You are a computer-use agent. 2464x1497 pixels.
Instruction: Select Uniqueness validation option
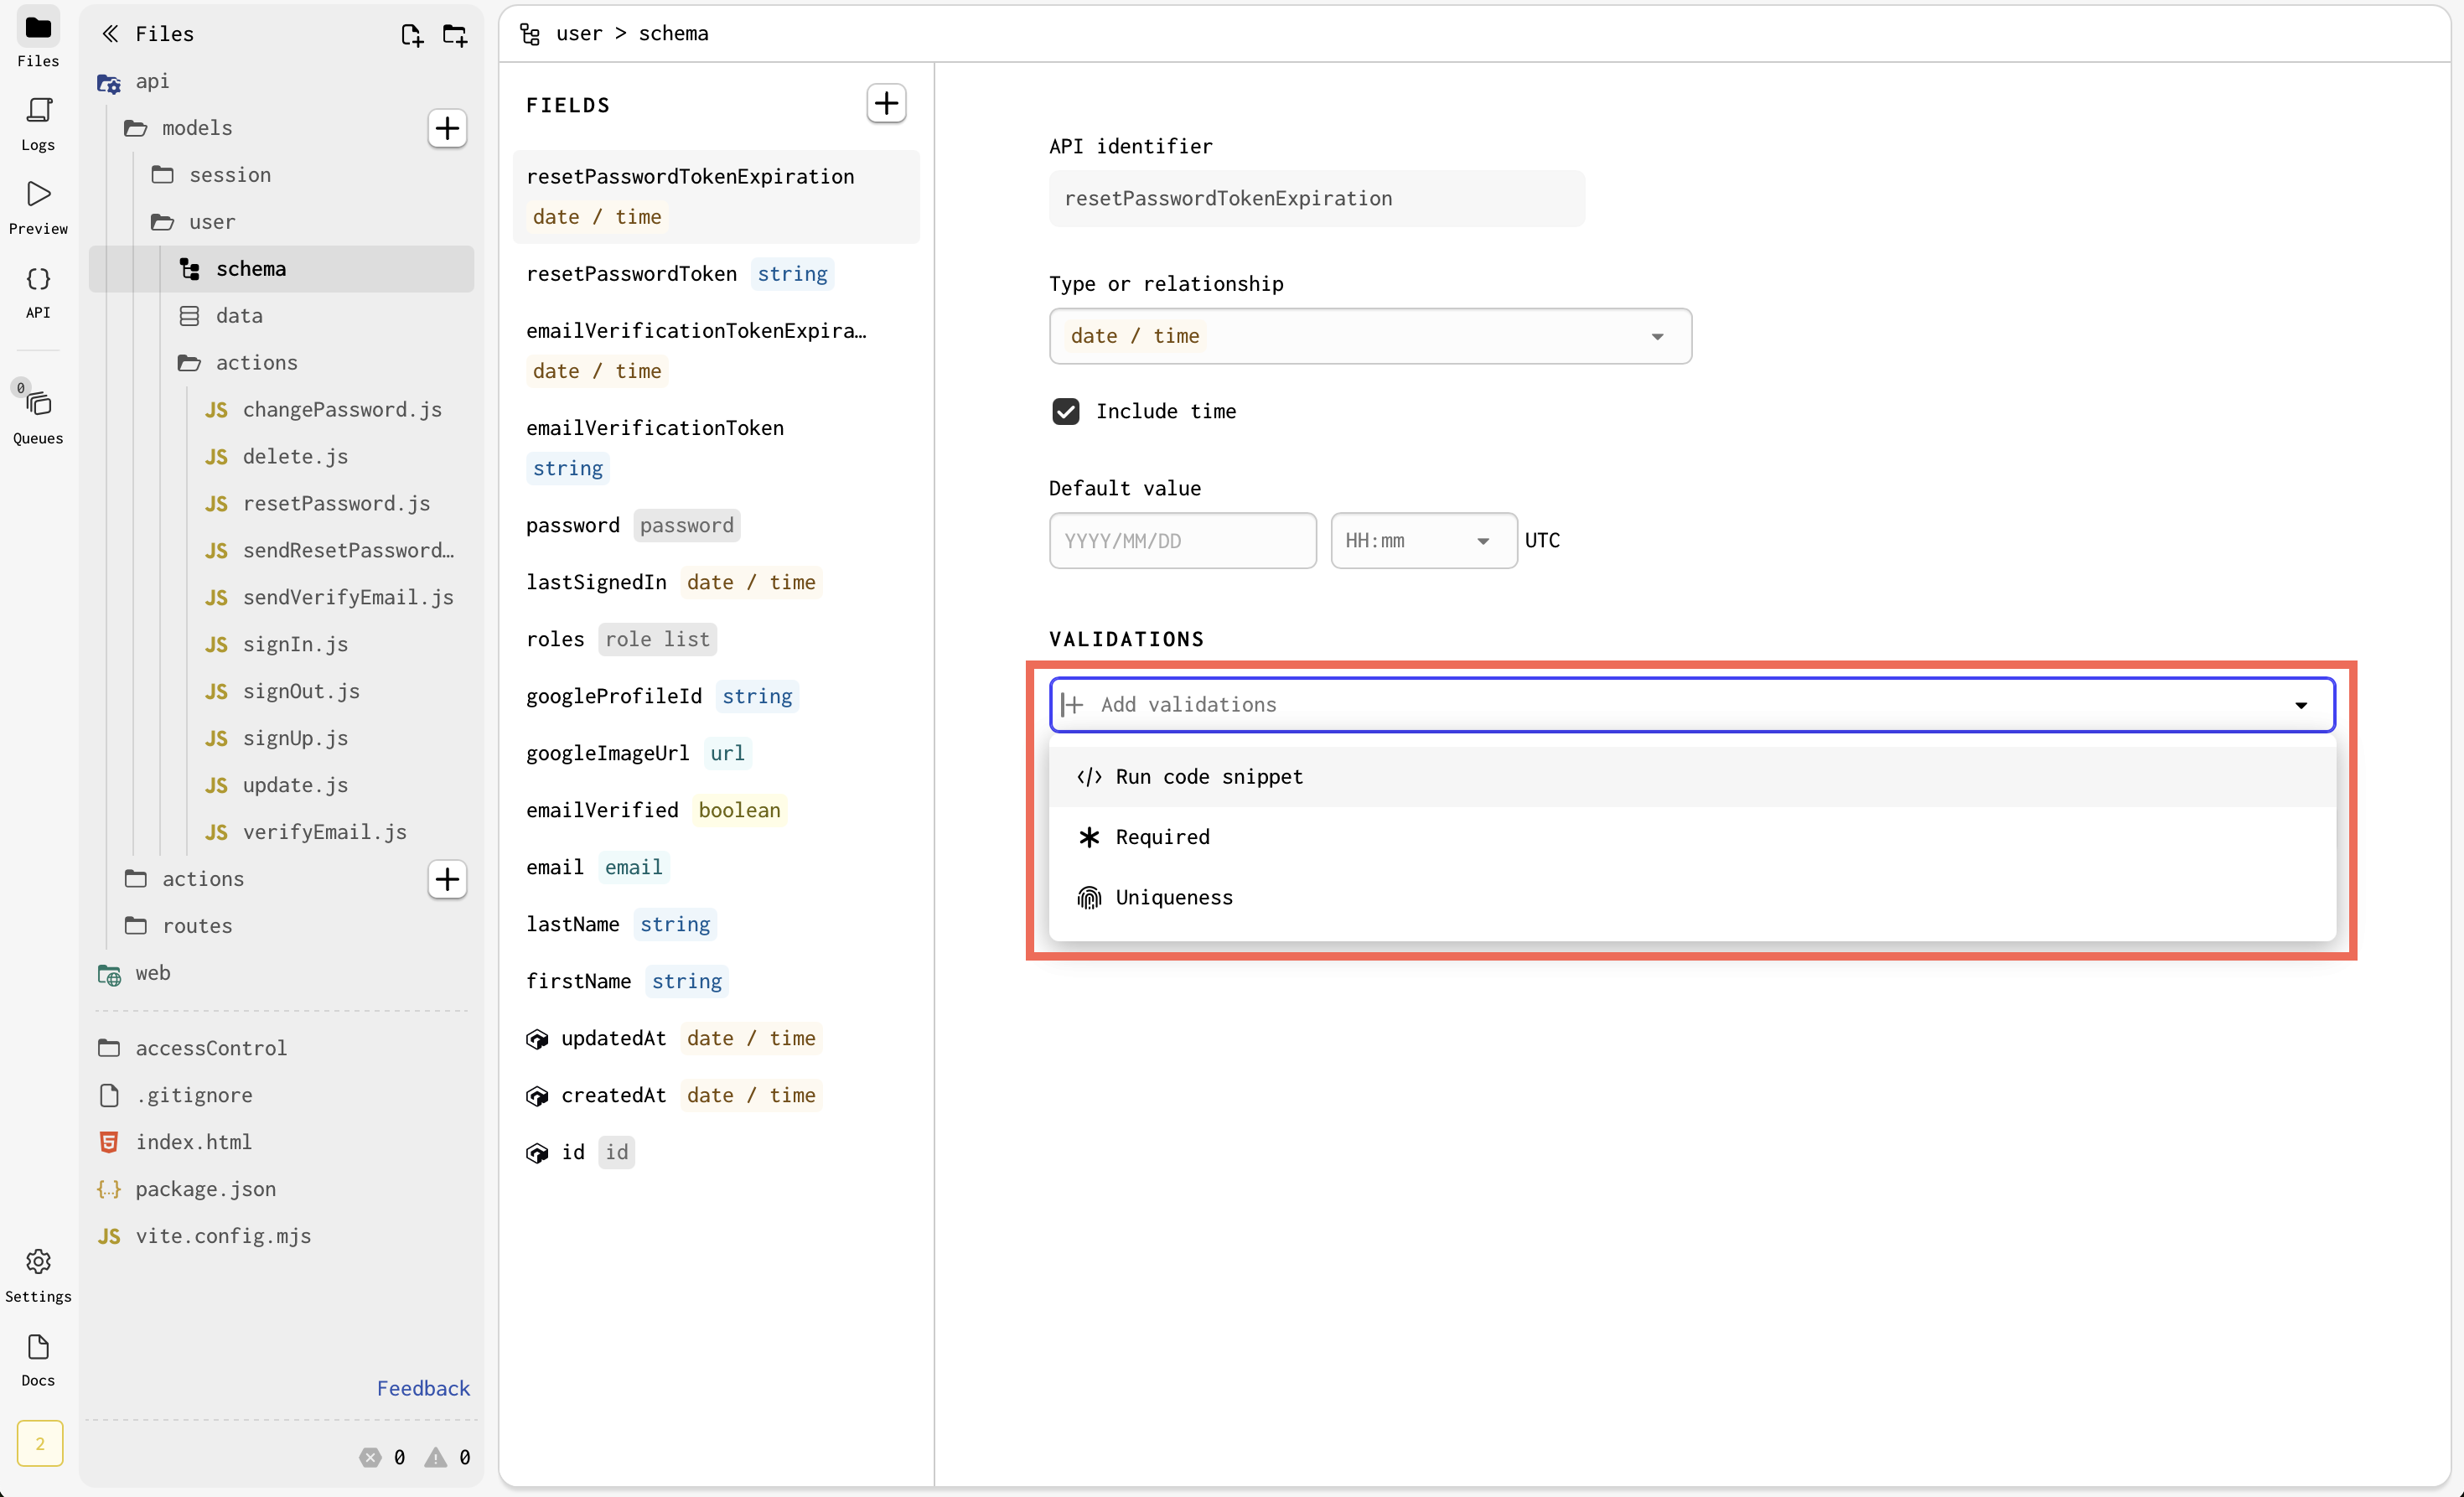point(1692,898)
